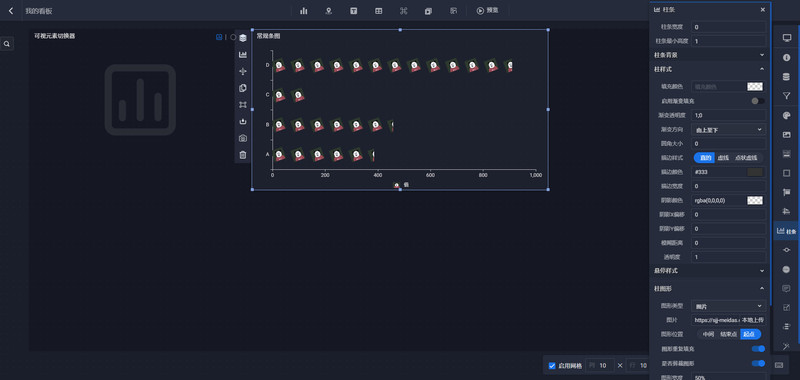Open the color palette icon in sidebar
The width and height of the screenshot is (800, 380).
coord(786,115)
